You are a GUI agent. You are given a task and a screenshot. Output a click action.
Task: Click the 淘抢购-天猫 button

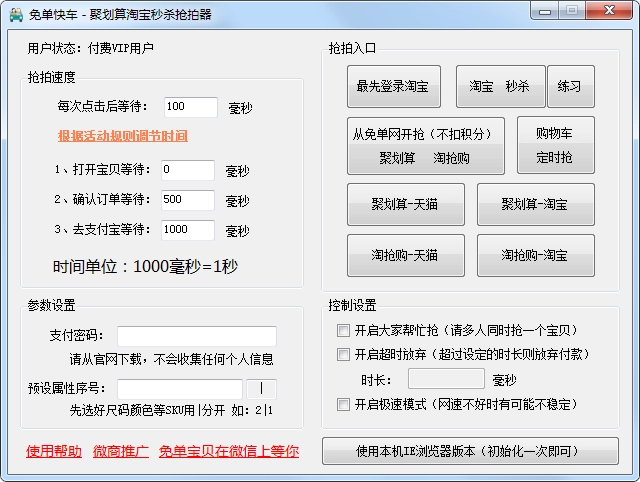[406, 255]
